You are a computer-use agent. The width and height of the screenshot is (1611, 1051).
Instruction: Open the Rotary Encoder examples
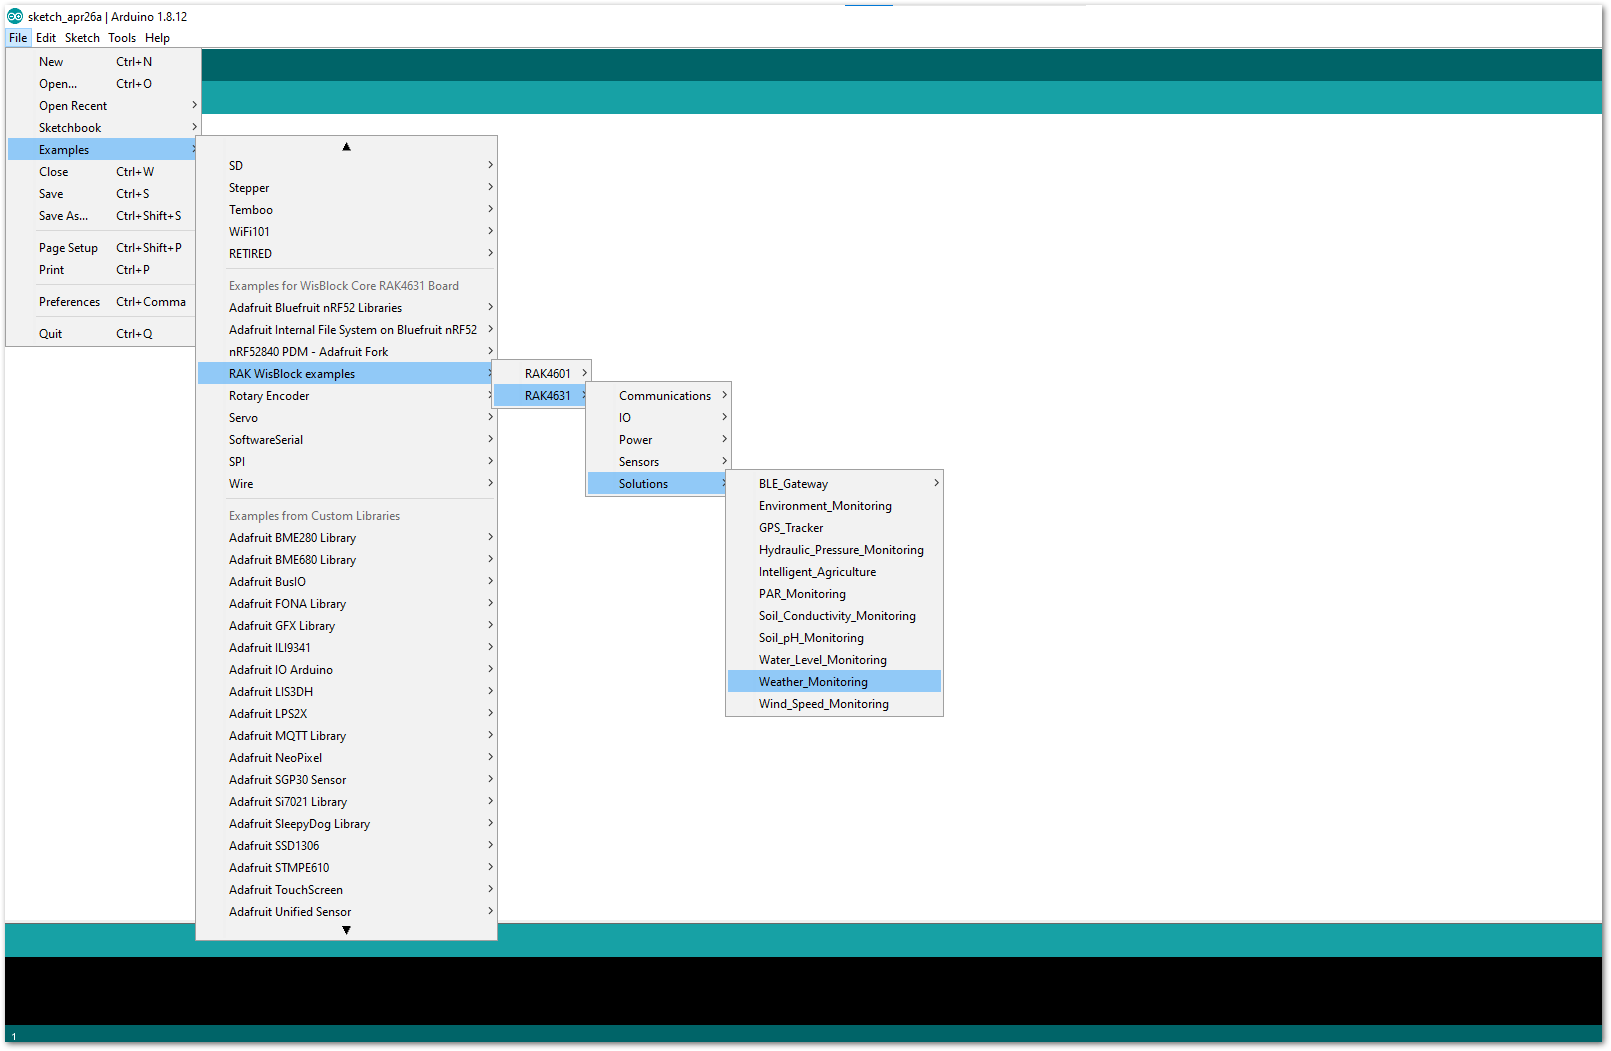click(346, 396)
